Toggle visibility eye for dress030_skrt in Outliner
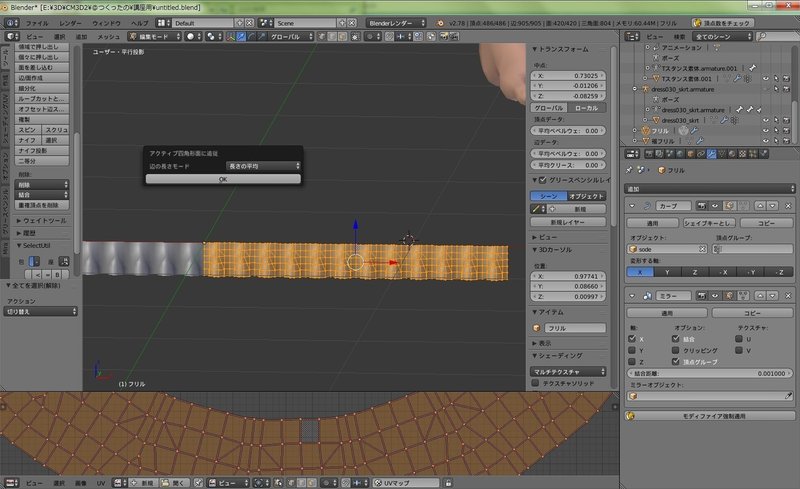This screenshot has height=489, width=800. coord(765,120)
